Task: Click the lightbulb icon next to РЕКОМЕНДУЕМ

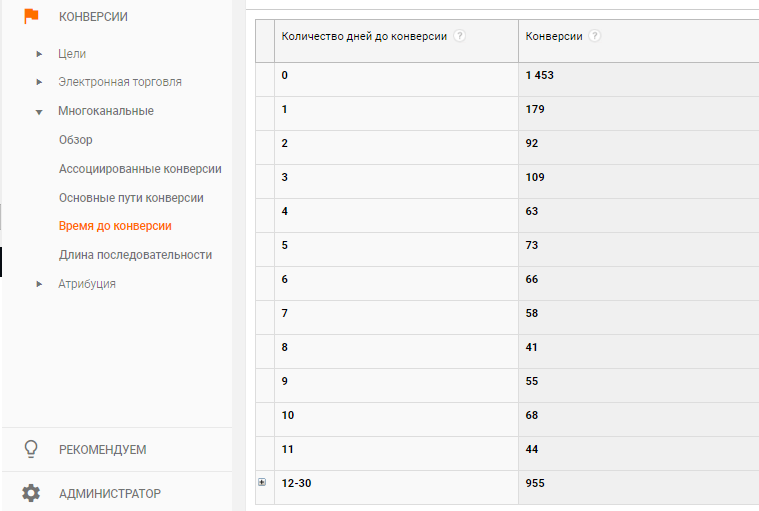Action: [x=31, y=449]
